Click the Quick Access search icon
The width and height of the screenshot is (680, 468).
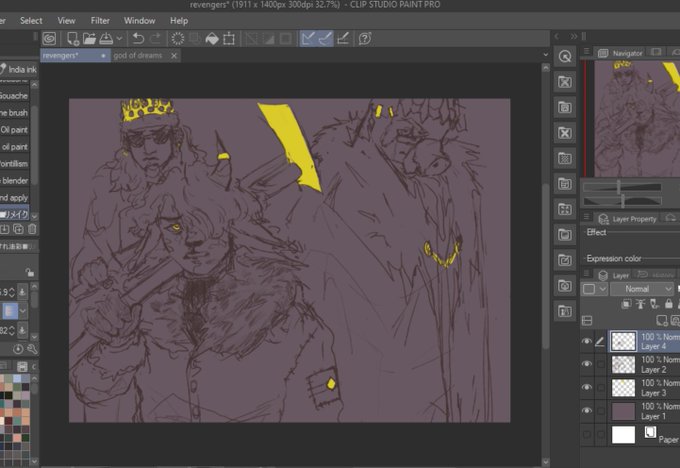565,56
